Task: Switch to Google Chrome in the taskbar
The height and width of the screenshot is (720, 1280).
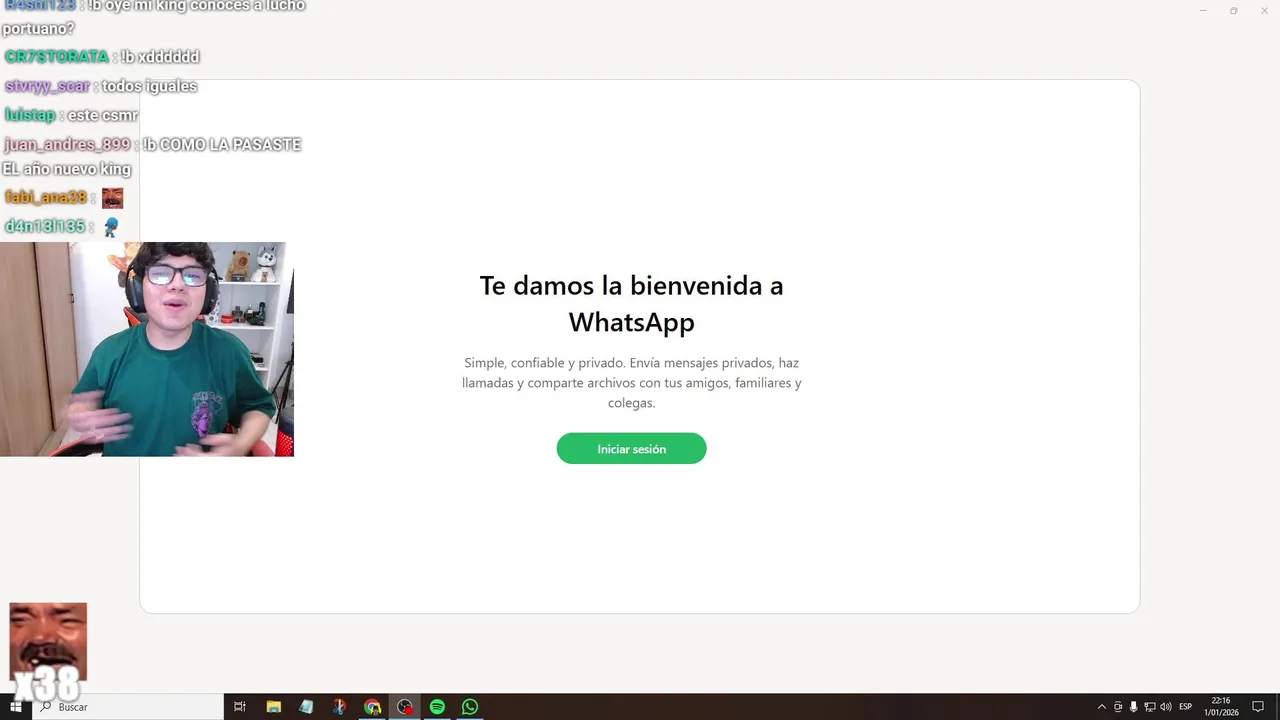Action: [x=372, y=707]
